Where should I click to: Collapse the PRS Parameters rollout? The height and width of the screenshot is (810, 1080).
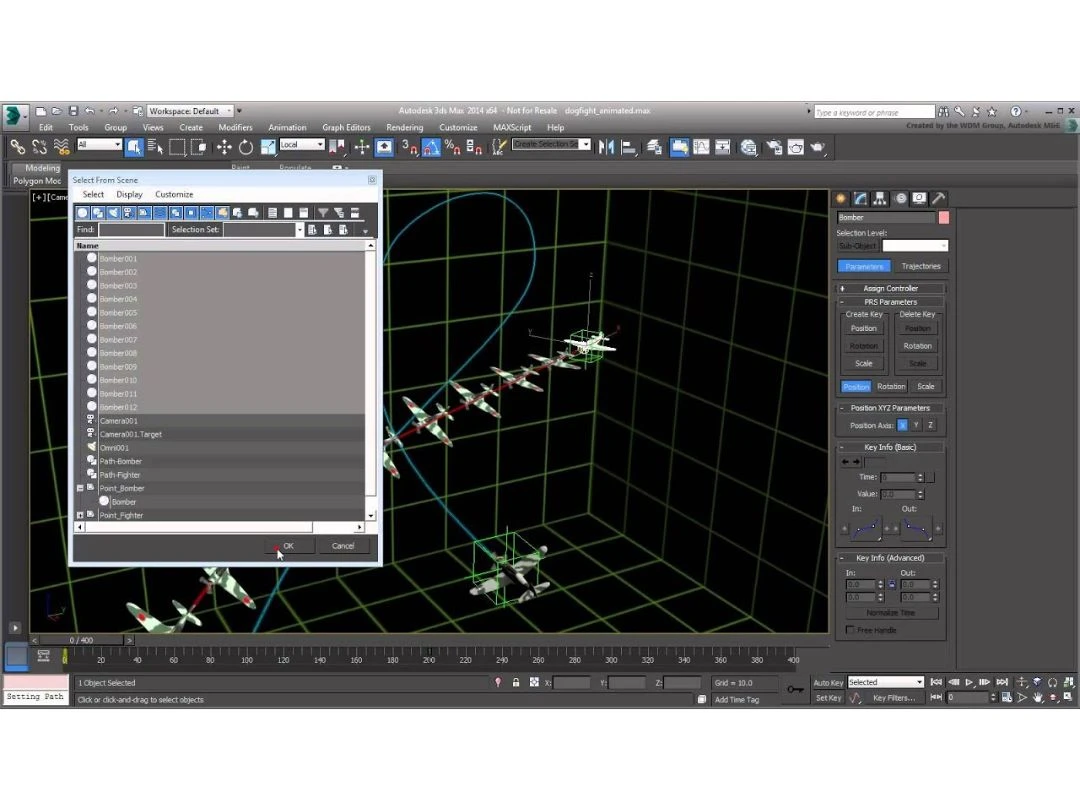pyautogui.click(x=890, y=302)
